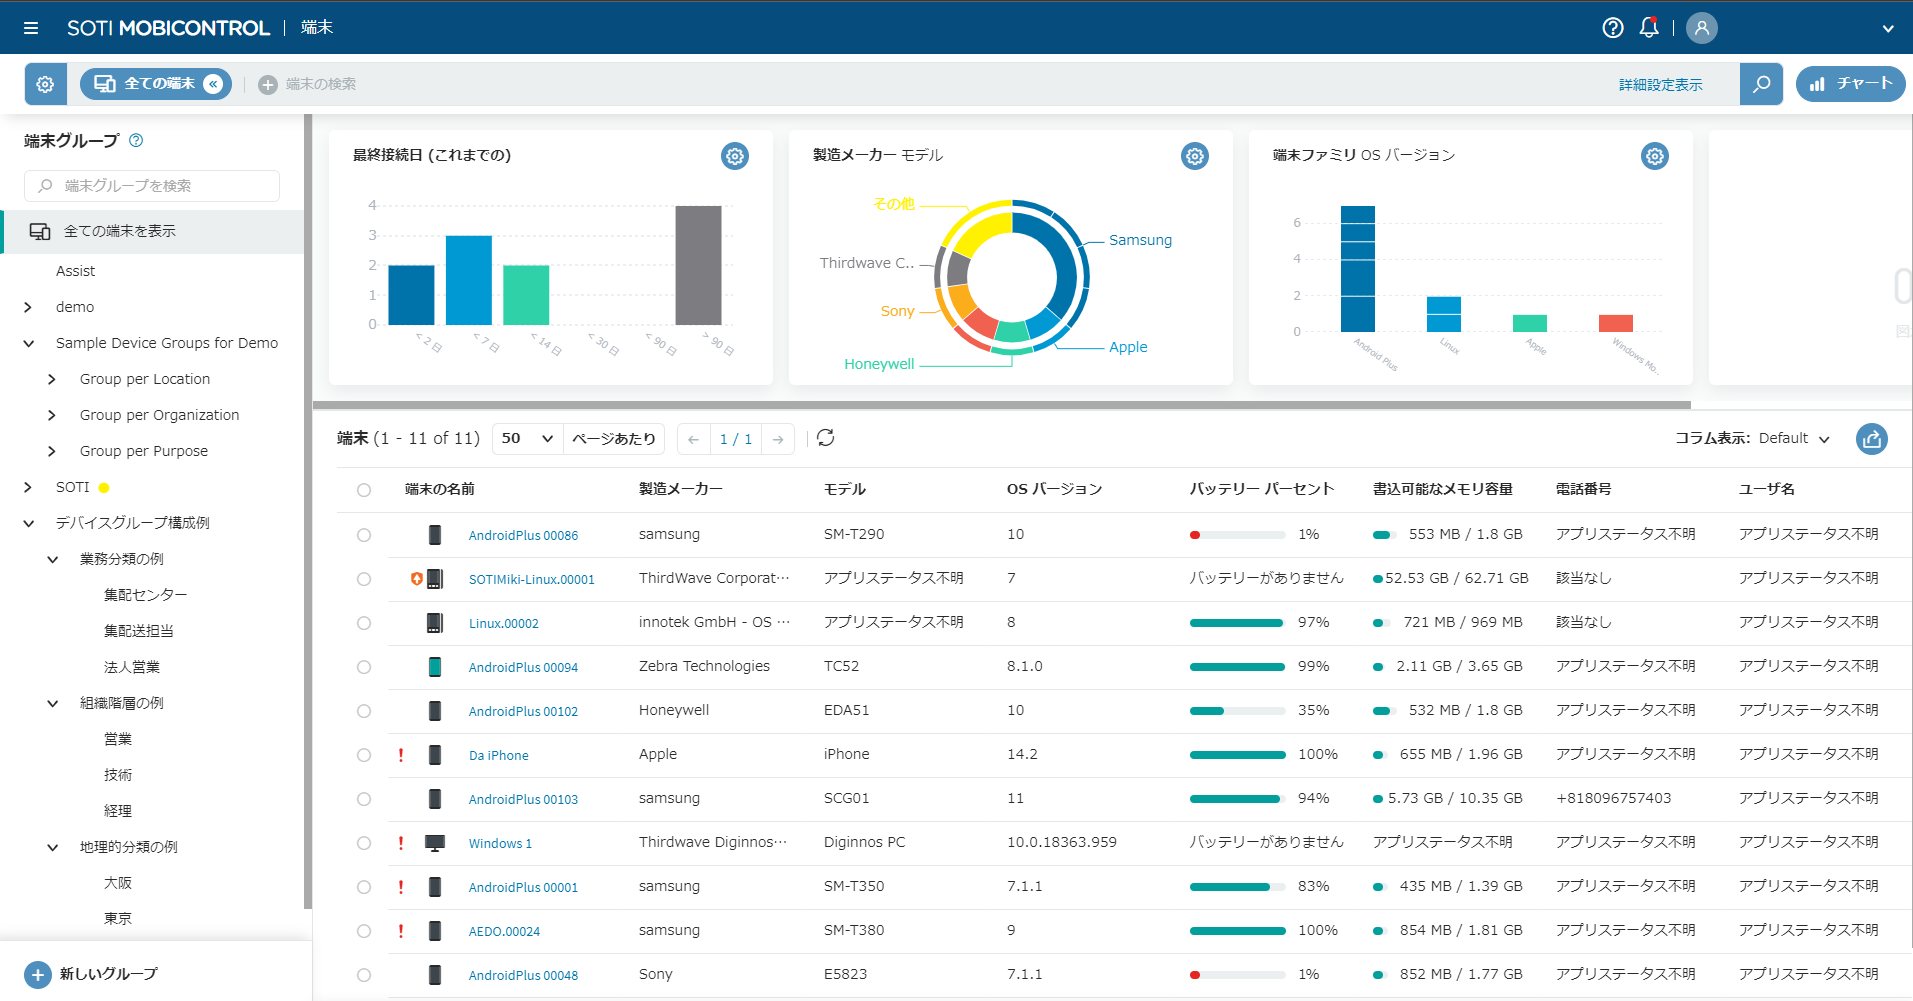Image resolution: width=1913 pixels, height=1001 pixels.
Task: Collapse the Sample Device Groups for Demo node
Action: click(x=28, y=343)
